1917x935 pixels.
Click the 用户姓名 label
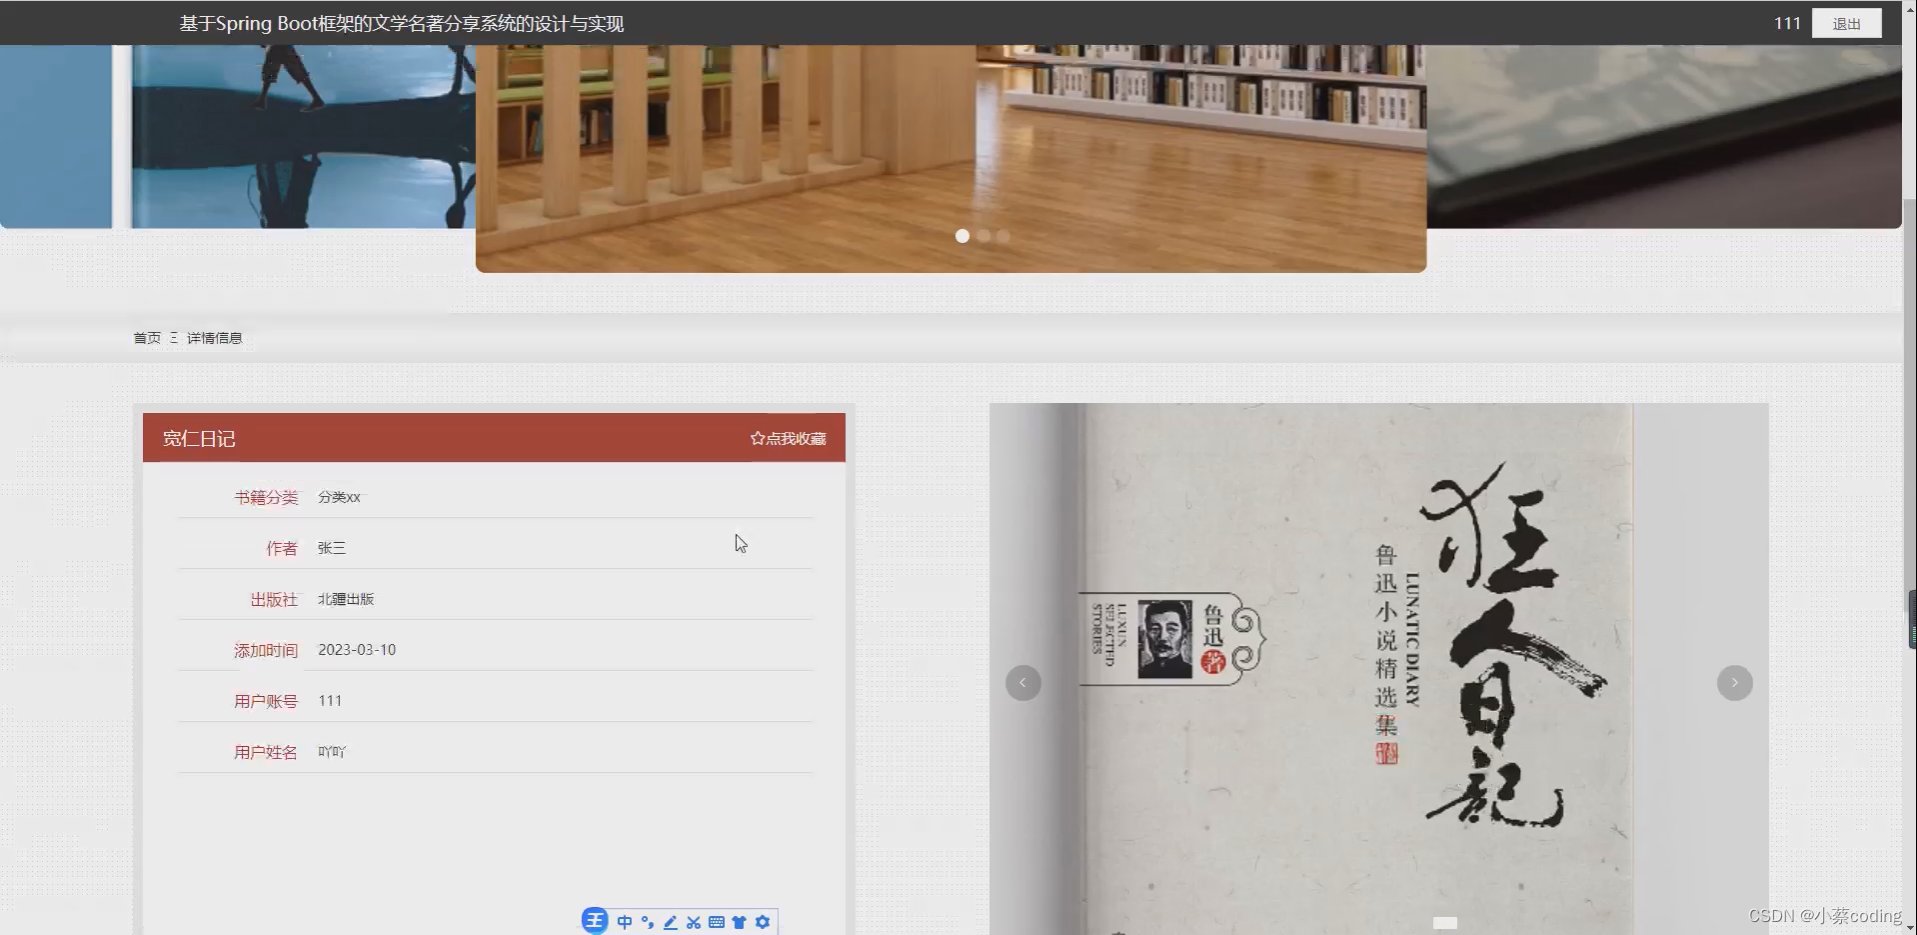tap(266, 752)
